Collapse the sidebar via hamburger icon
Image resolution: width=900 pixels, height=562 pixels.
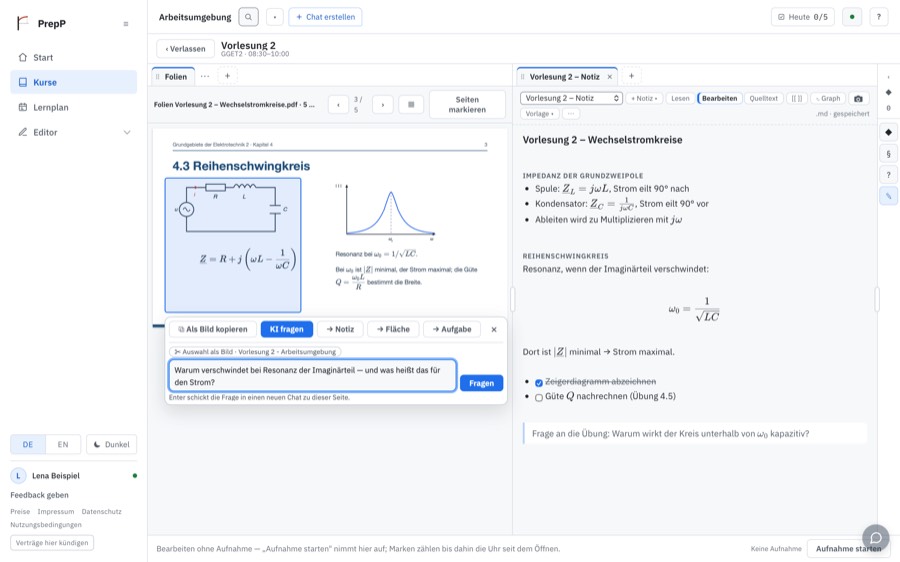[x=126, y=24]
